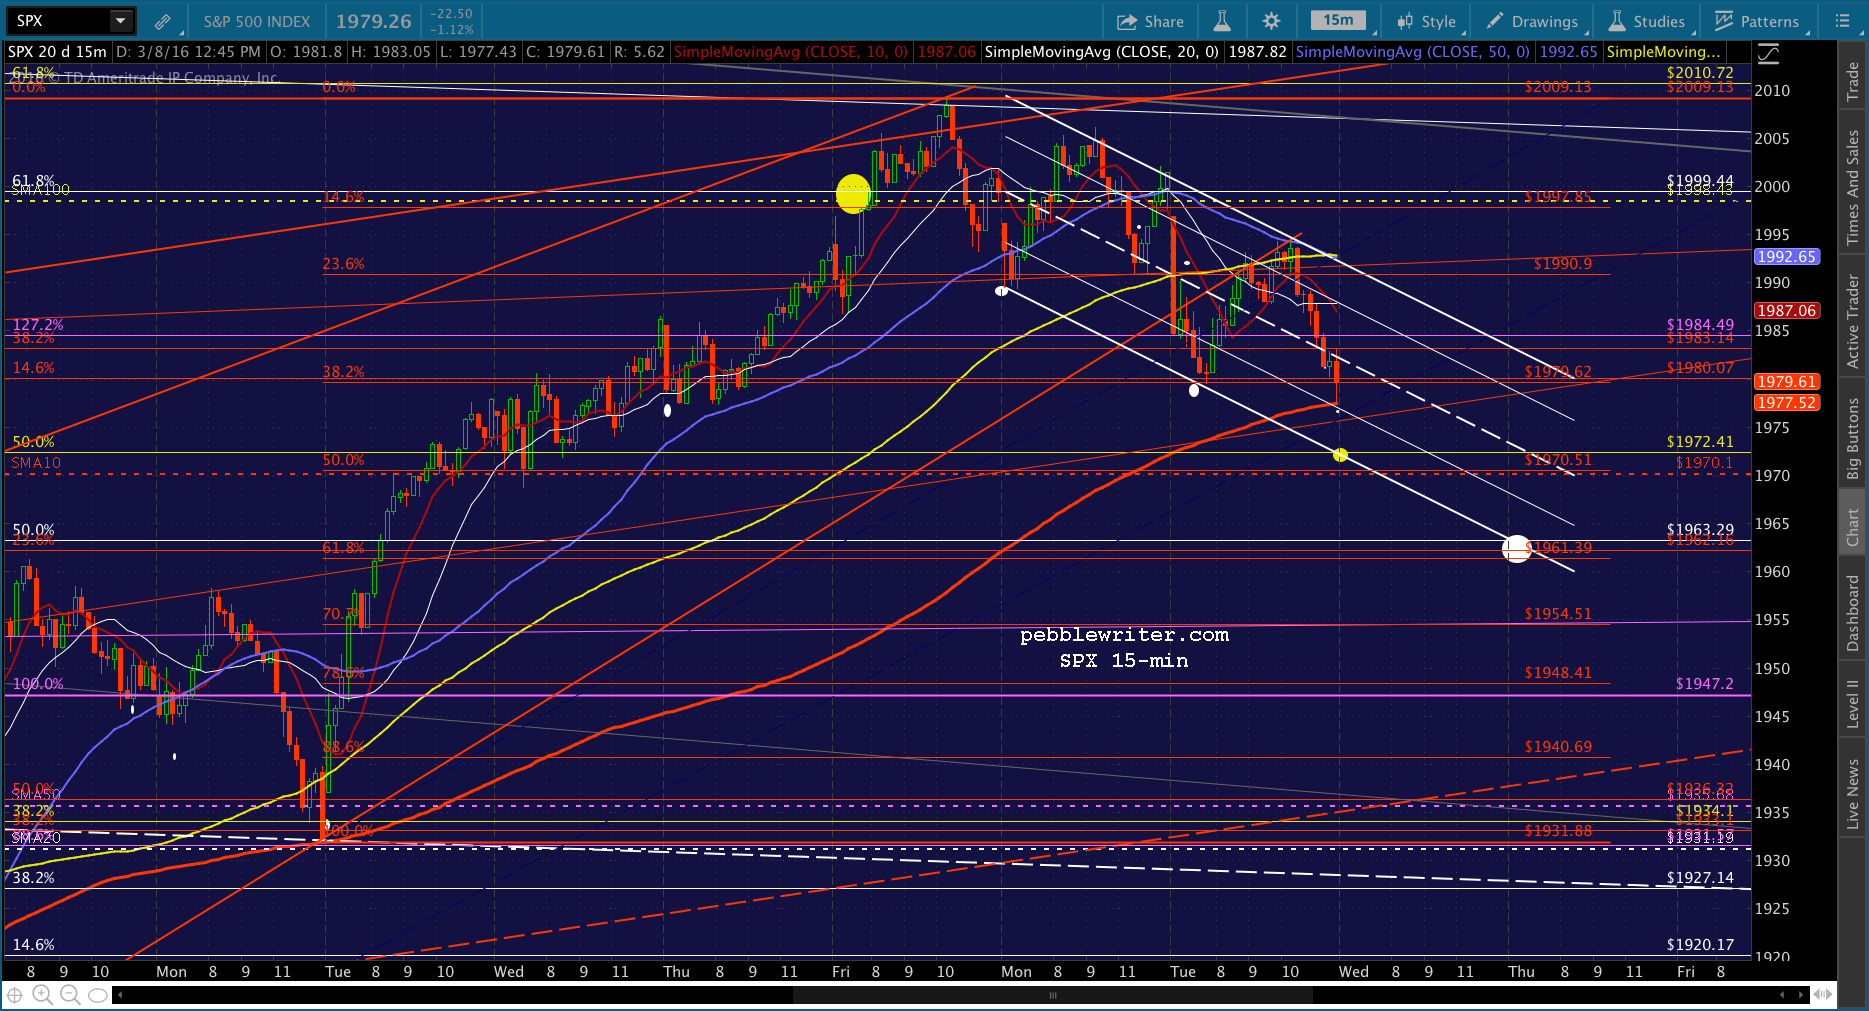
Task: Open the Big Buttons sidebar tab
Action: 1853,438
